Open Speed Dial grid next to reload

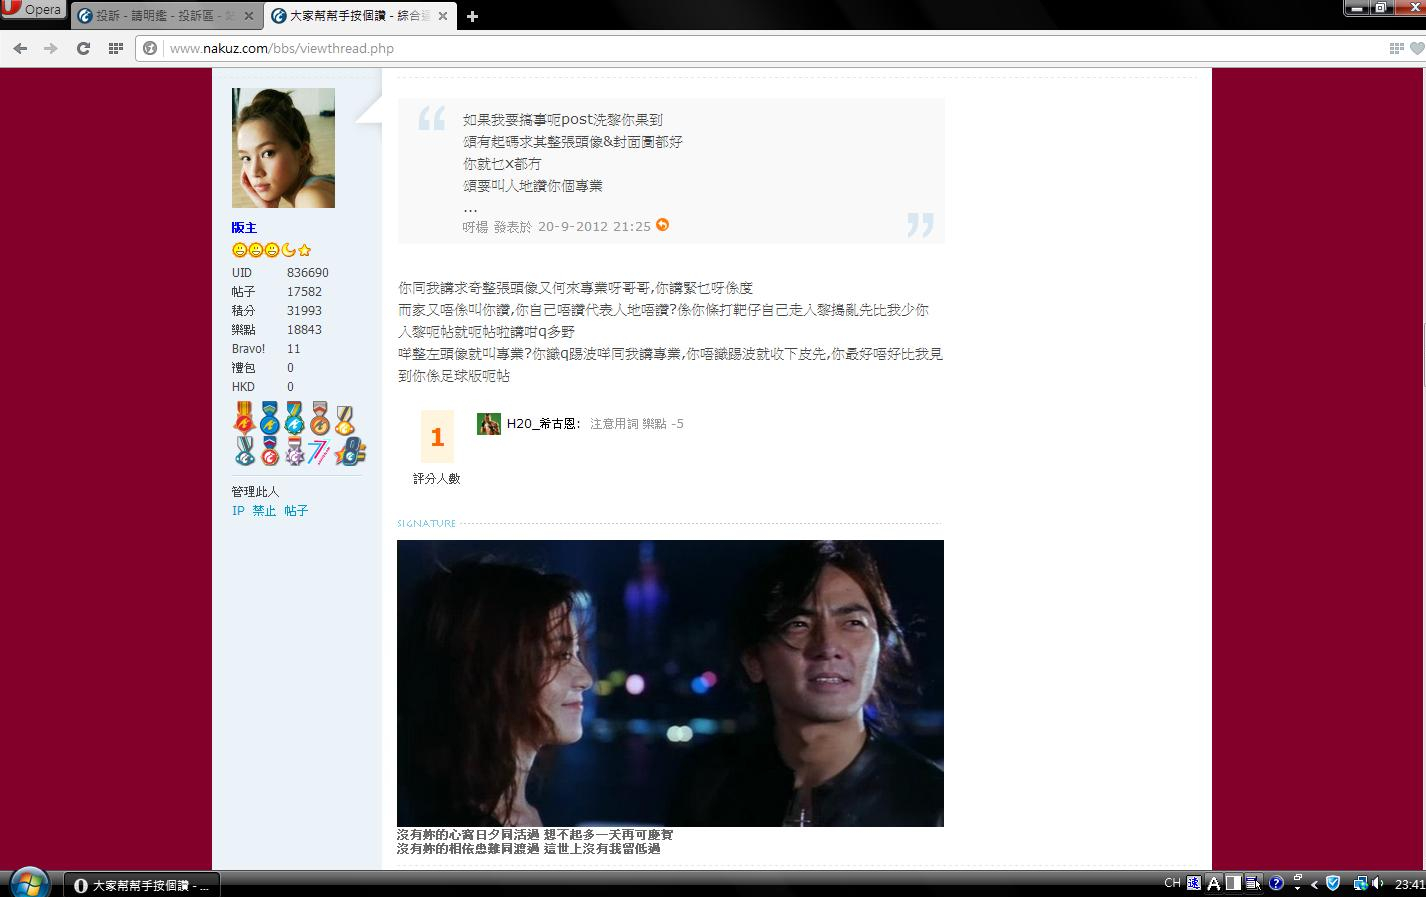pyautogui.click(x=115, y=48)
